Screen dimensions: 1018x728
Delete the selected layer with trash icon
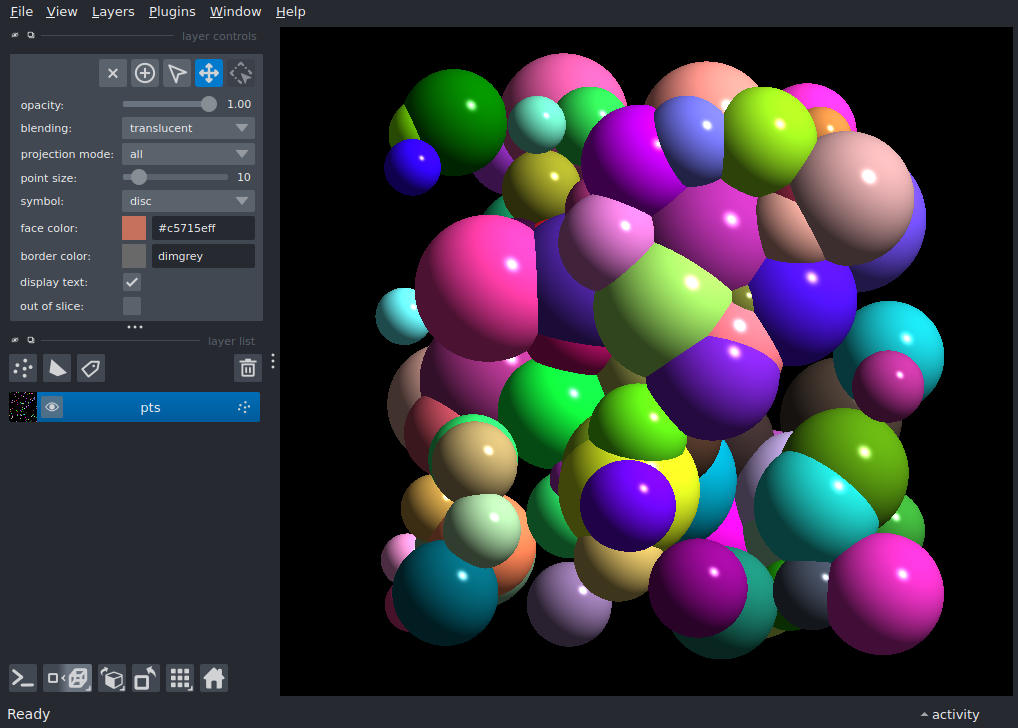248,368
